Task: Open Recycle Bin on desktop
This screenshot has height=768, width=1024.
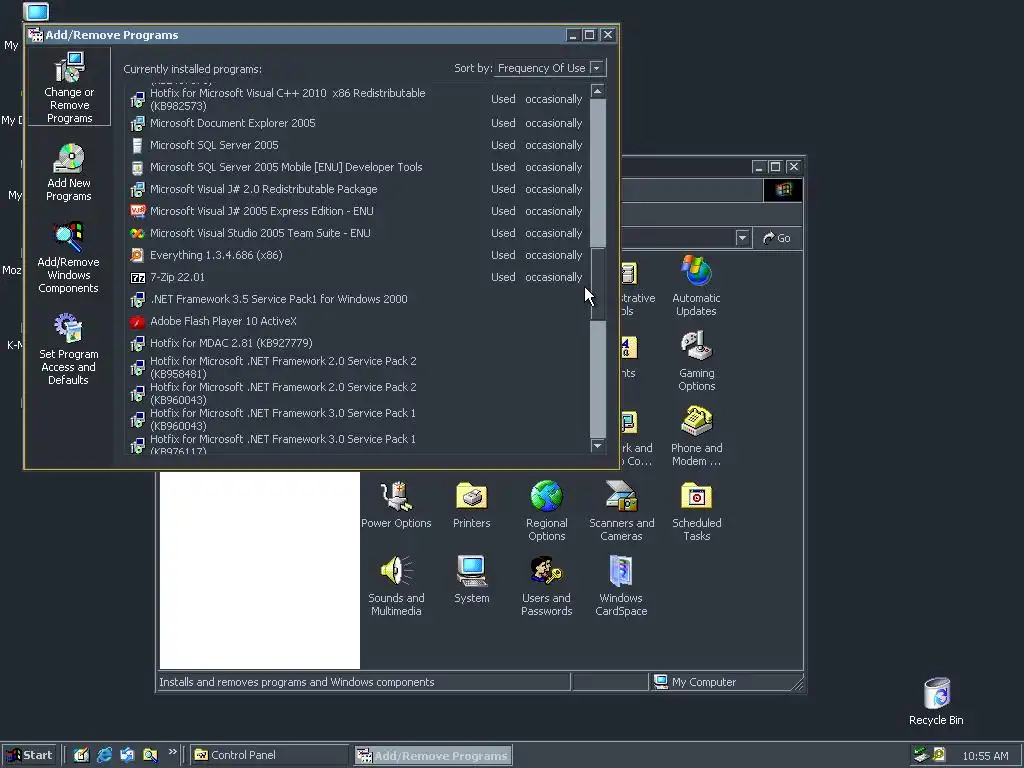Action: click(936, 702)
